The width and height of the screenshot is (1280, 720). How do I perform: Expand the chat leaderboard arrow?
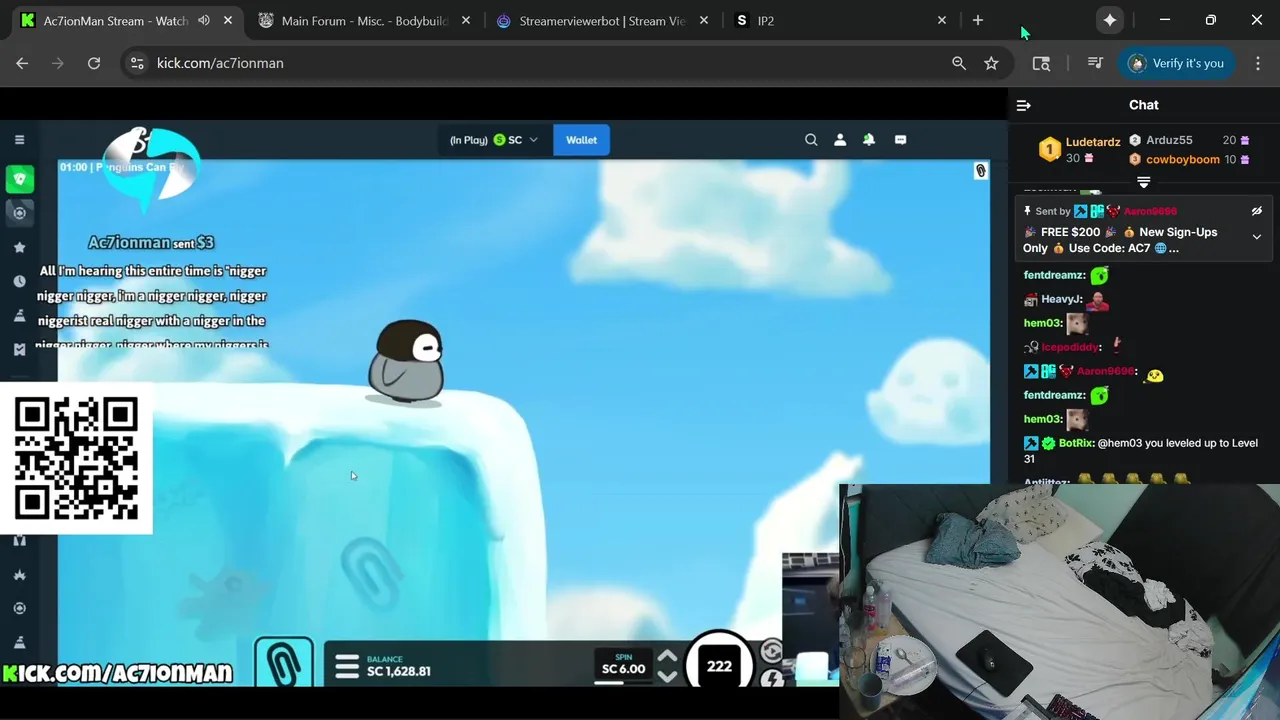[1144, 182]
